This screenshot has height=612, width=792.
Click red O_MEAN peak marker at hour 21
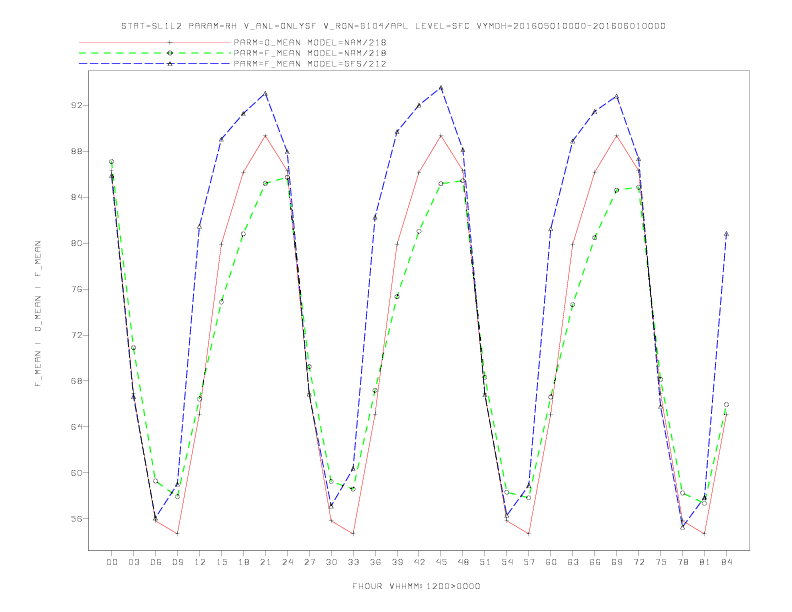click(x=265, y=136)
